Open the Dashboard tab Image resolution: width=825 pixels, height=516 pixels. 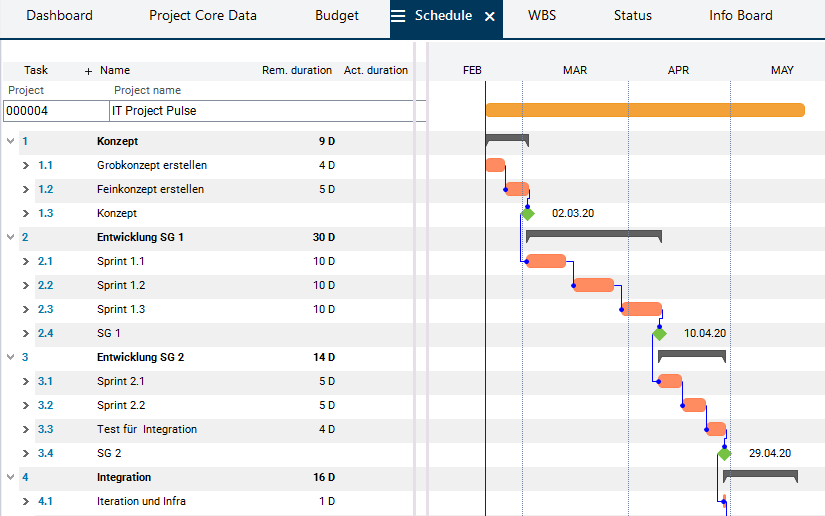click(59, 16)
